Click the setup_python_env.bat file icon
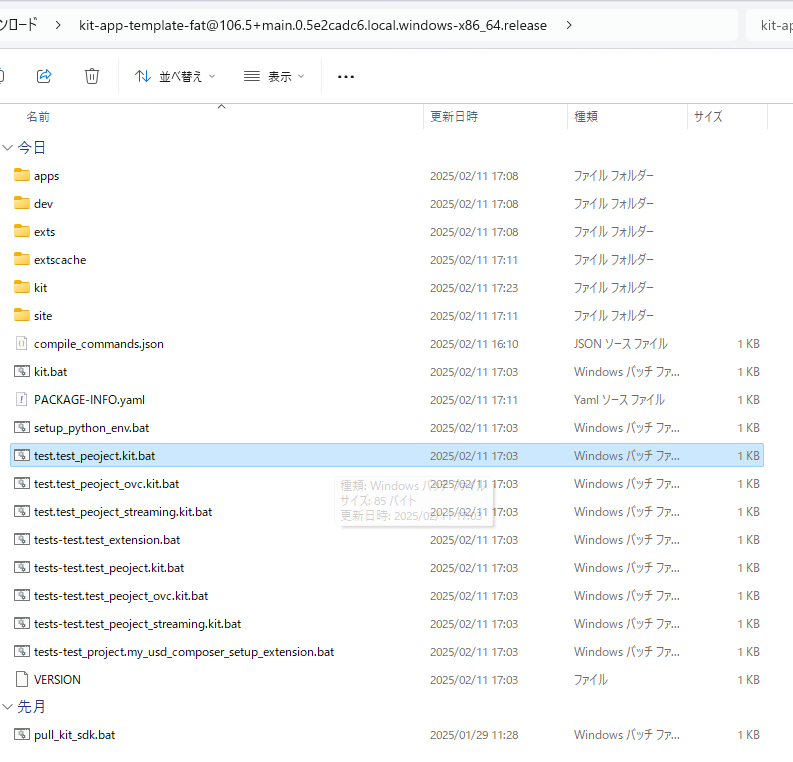Image resolution: width=793 pixels, height=762 pixels. 21,428
